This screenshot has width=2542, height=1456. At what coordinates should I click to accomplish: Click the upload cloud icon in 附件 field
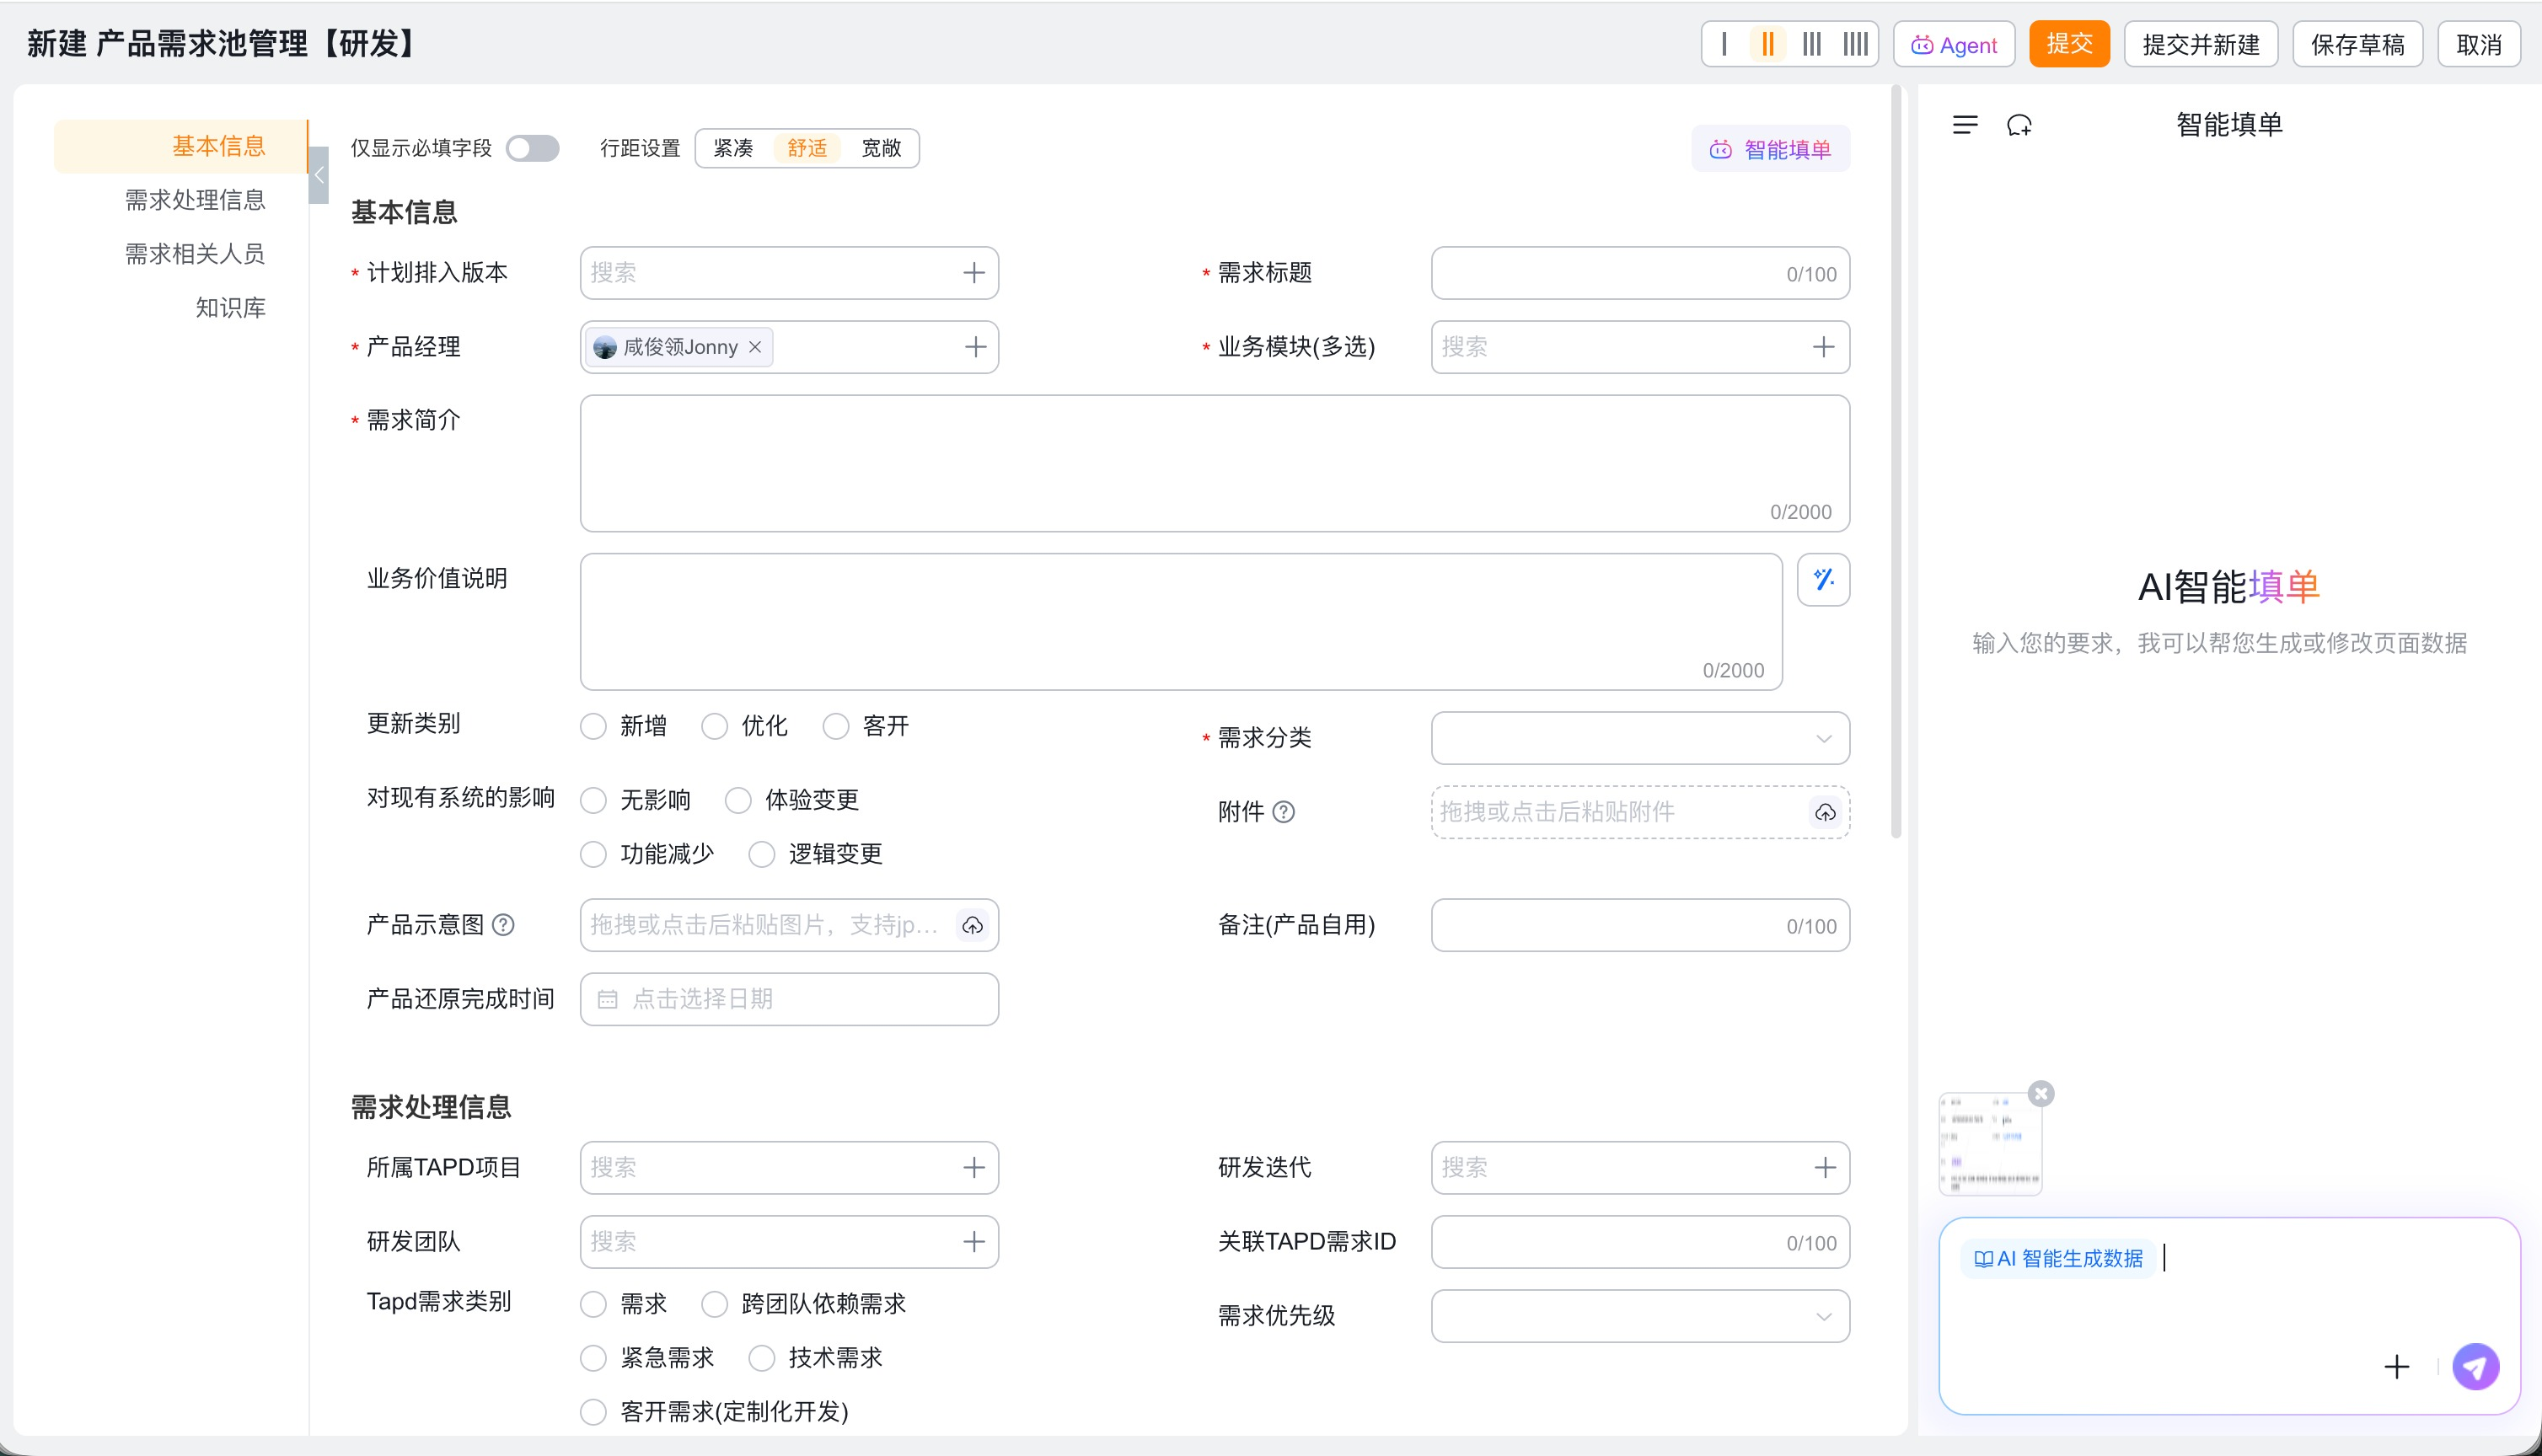coord(1825,812)
